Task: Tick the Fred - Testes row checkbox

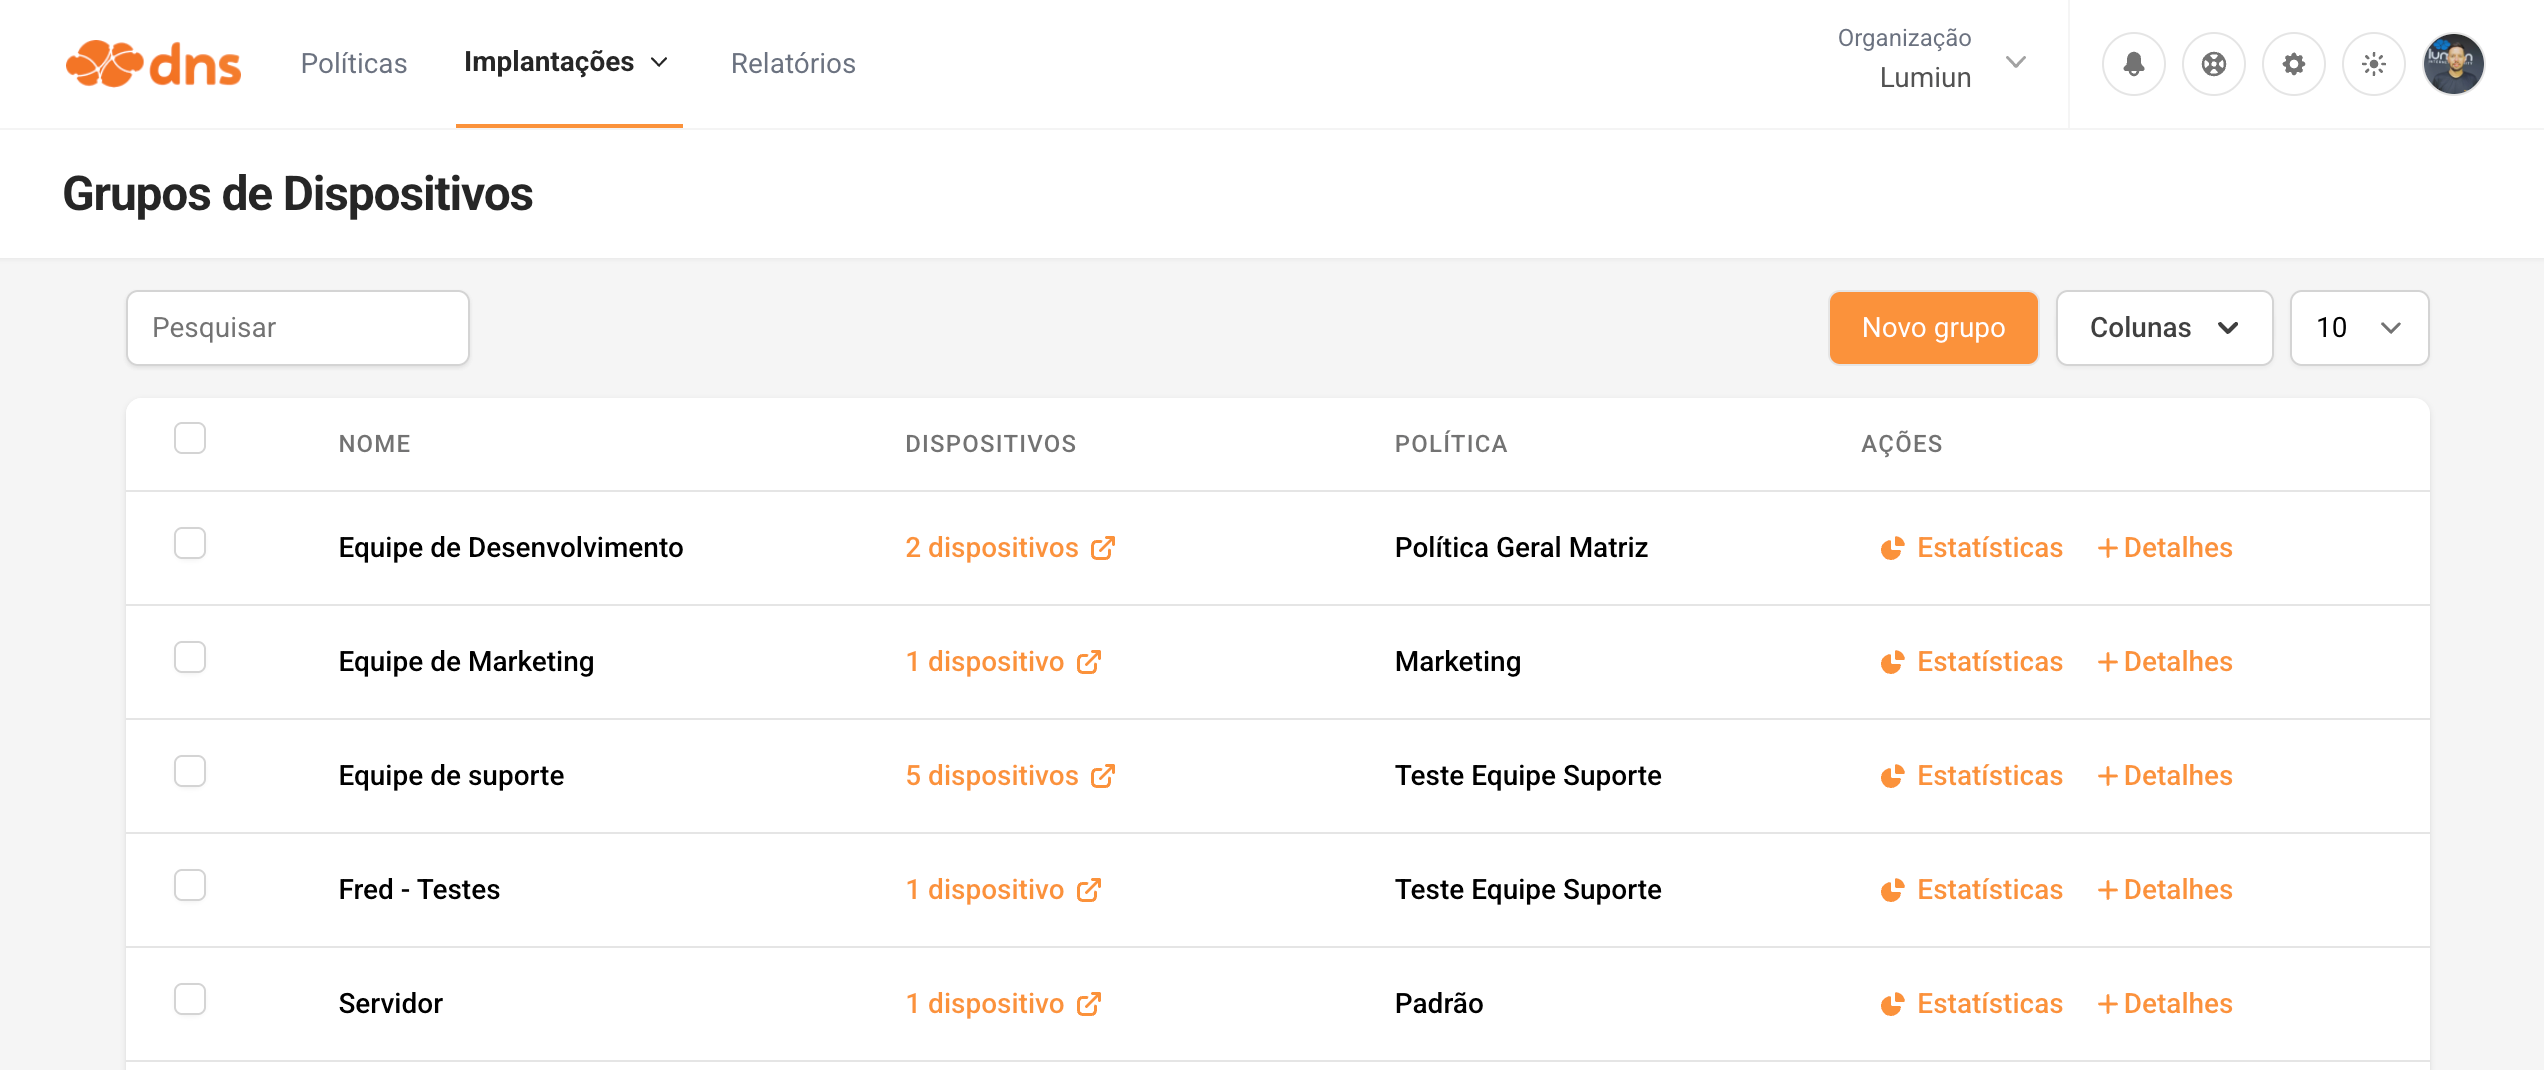Action: point(190,885)
